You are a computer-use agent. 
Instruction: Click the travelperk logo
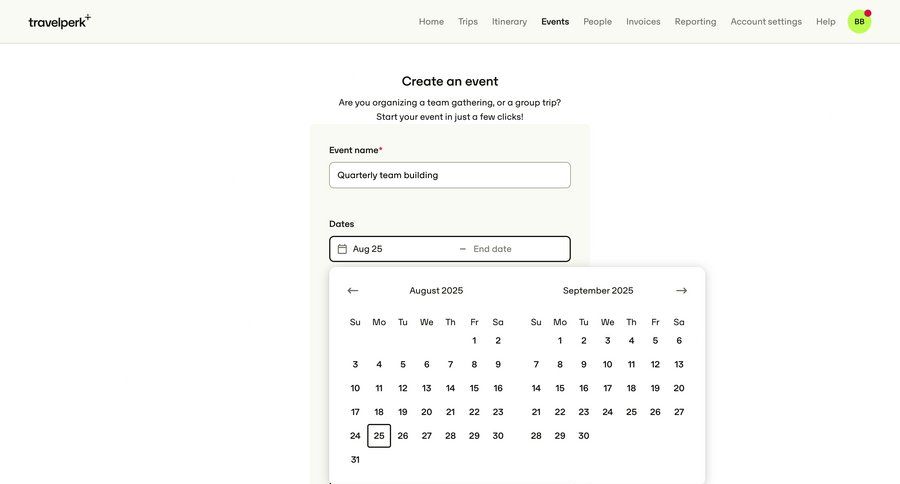click(59, 21)
